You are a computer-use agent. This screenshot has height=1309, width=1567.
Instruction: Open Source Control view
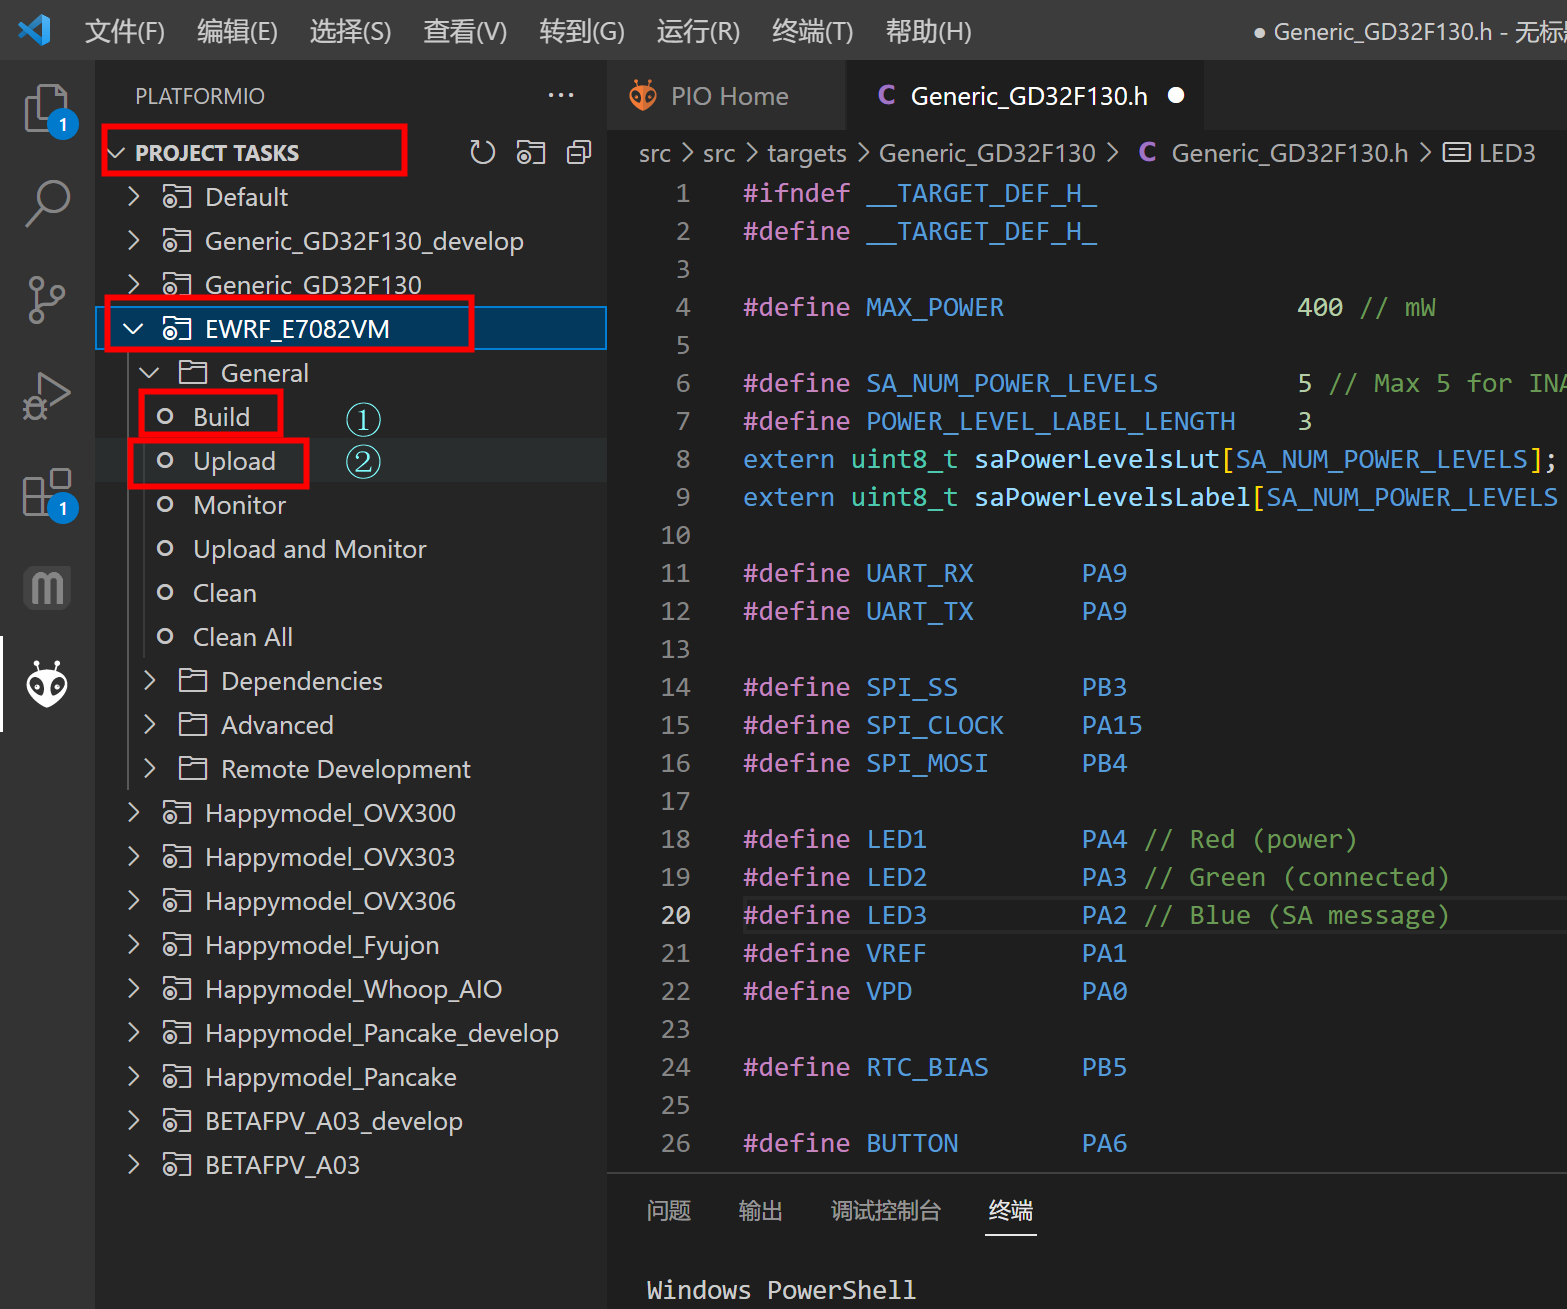tap(46, 299)
